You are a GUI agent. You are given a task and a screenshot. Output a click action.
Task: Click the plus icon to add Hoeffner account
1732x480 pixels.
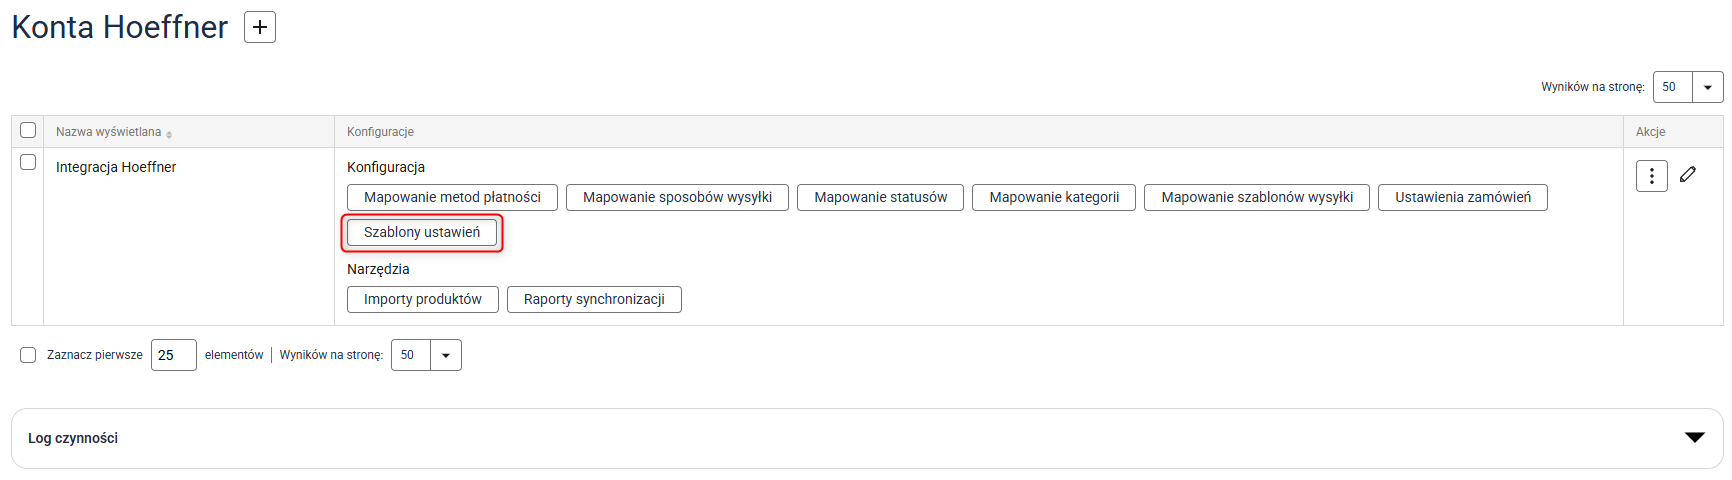point(260,27)
